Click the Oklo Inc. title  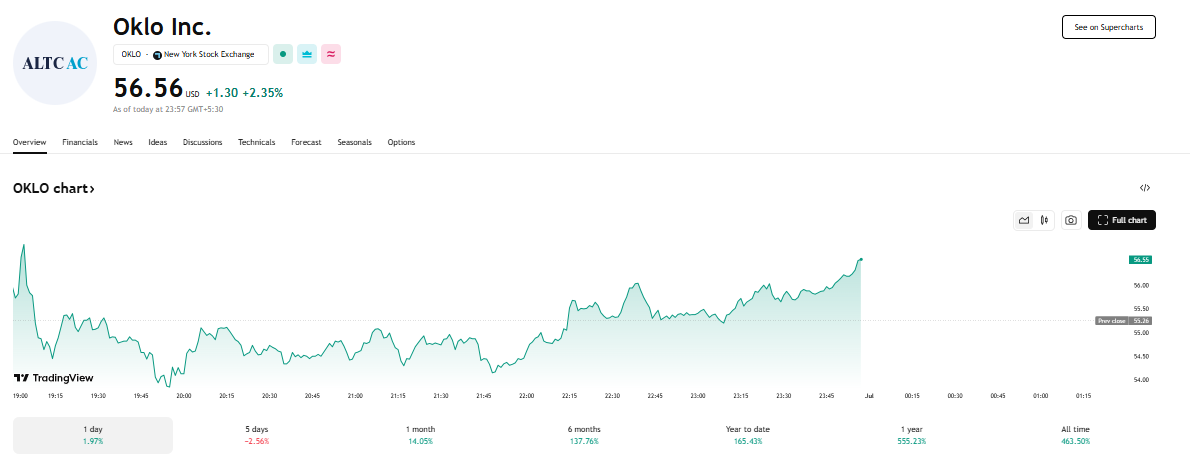pos(162,27)
